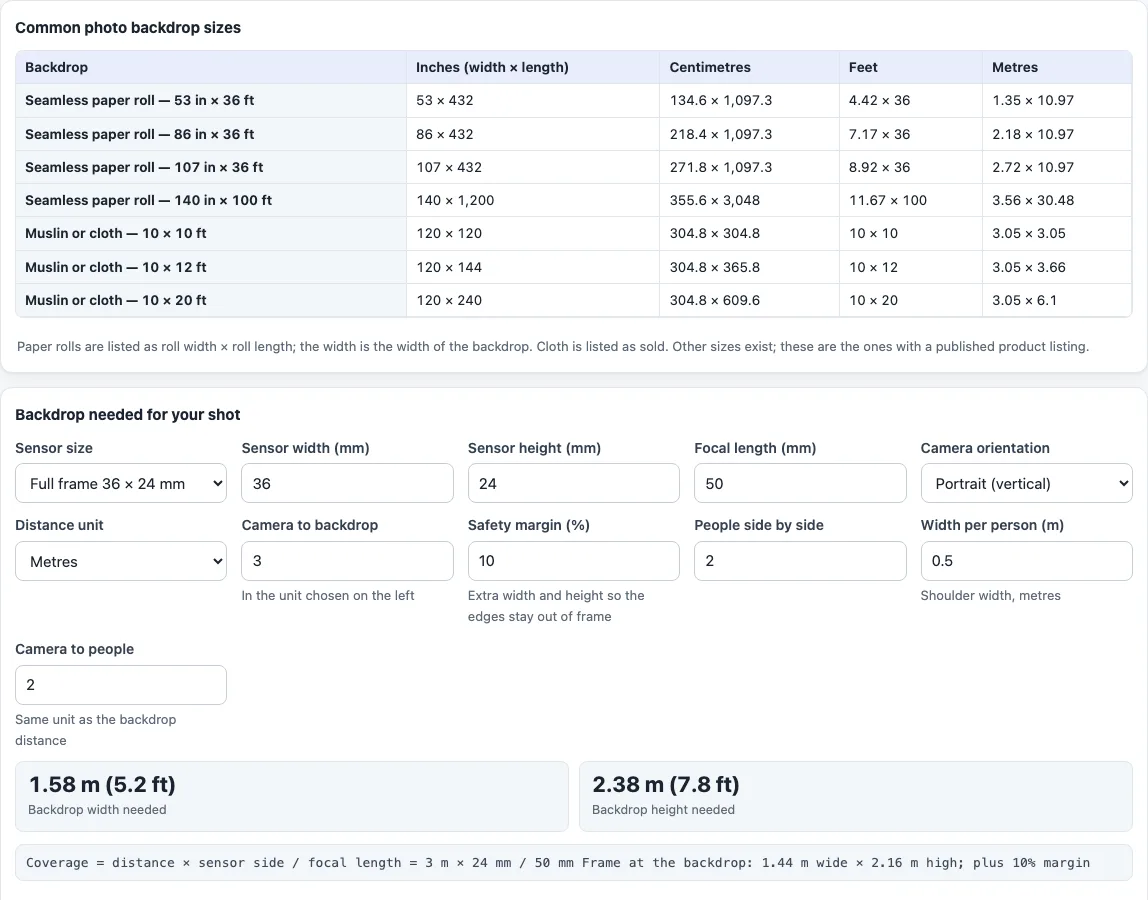Click the "Common photo backdrop sizes" heading

(128, 28)
